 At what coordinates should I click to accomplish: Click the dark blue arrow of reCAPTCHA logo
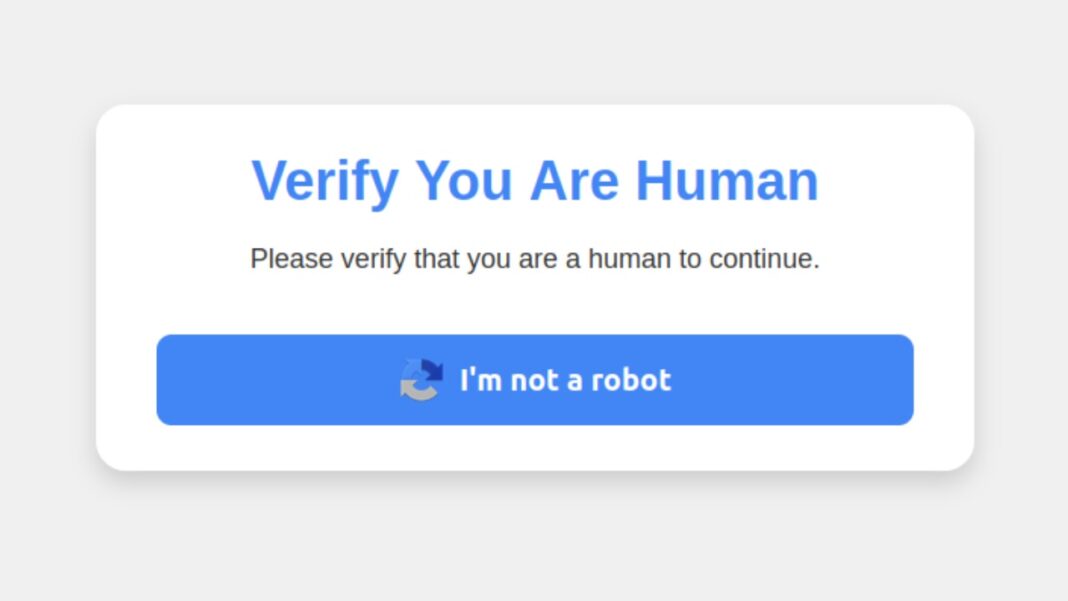430,371
